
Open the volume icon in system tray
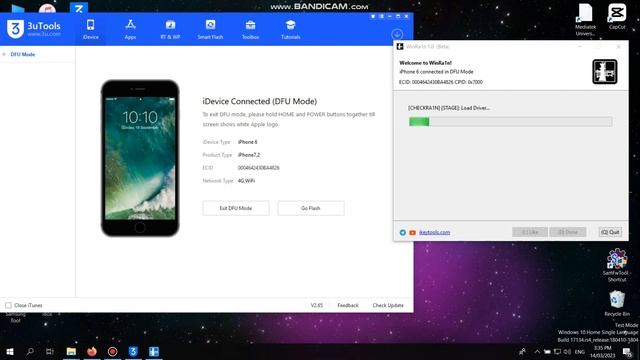[567, 352]
